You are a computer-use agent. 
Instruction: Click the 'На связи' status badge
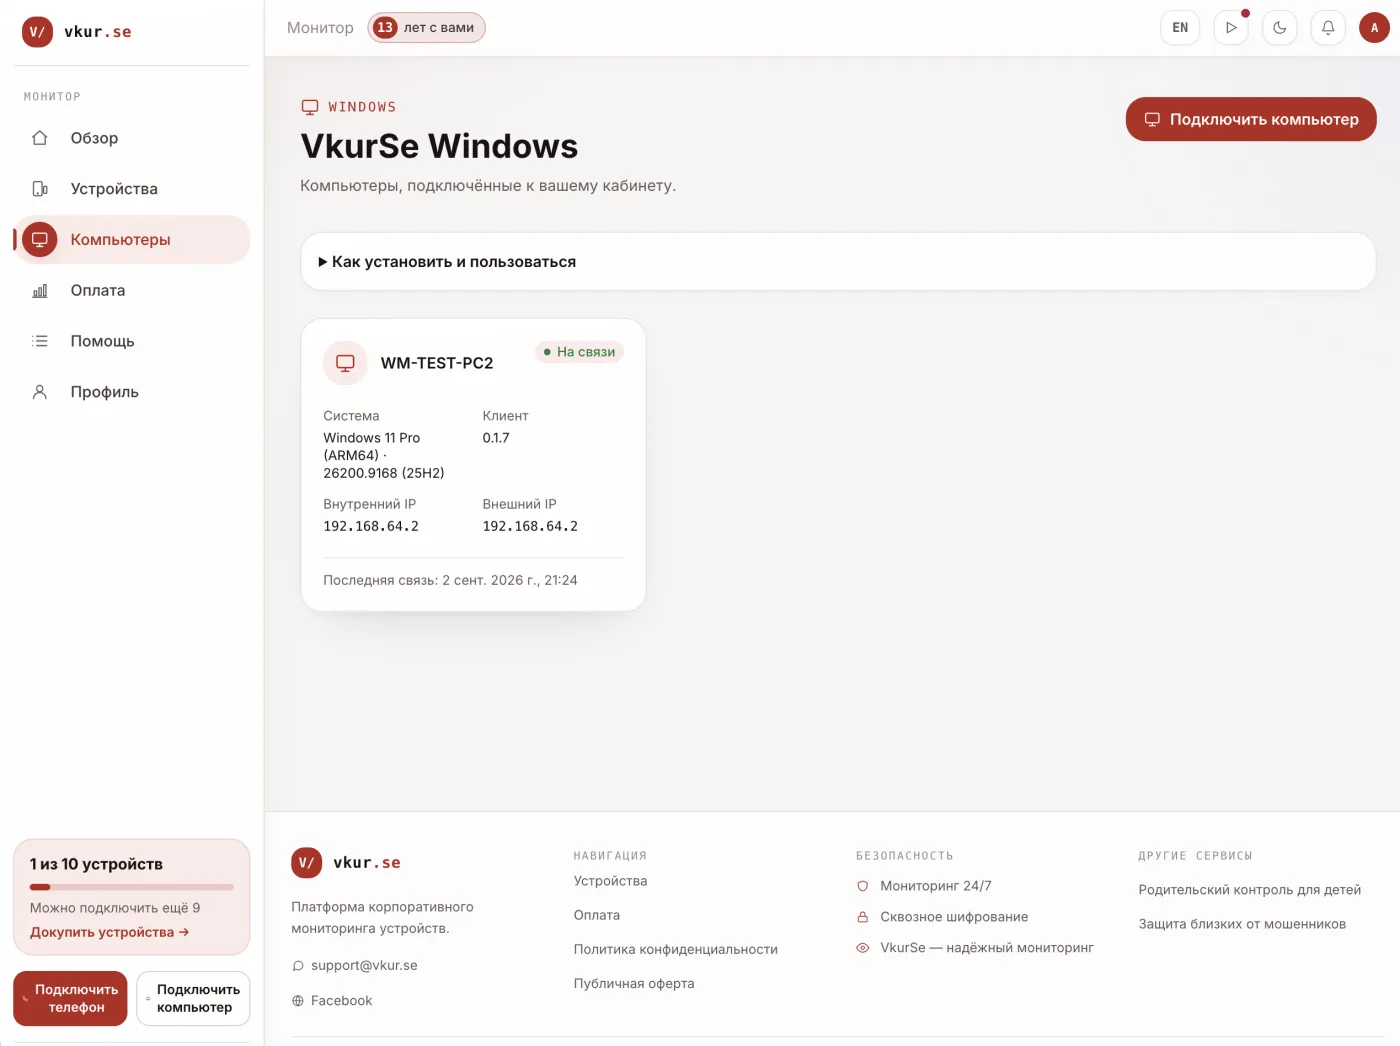pyautogui.click(x=579, y=352)
